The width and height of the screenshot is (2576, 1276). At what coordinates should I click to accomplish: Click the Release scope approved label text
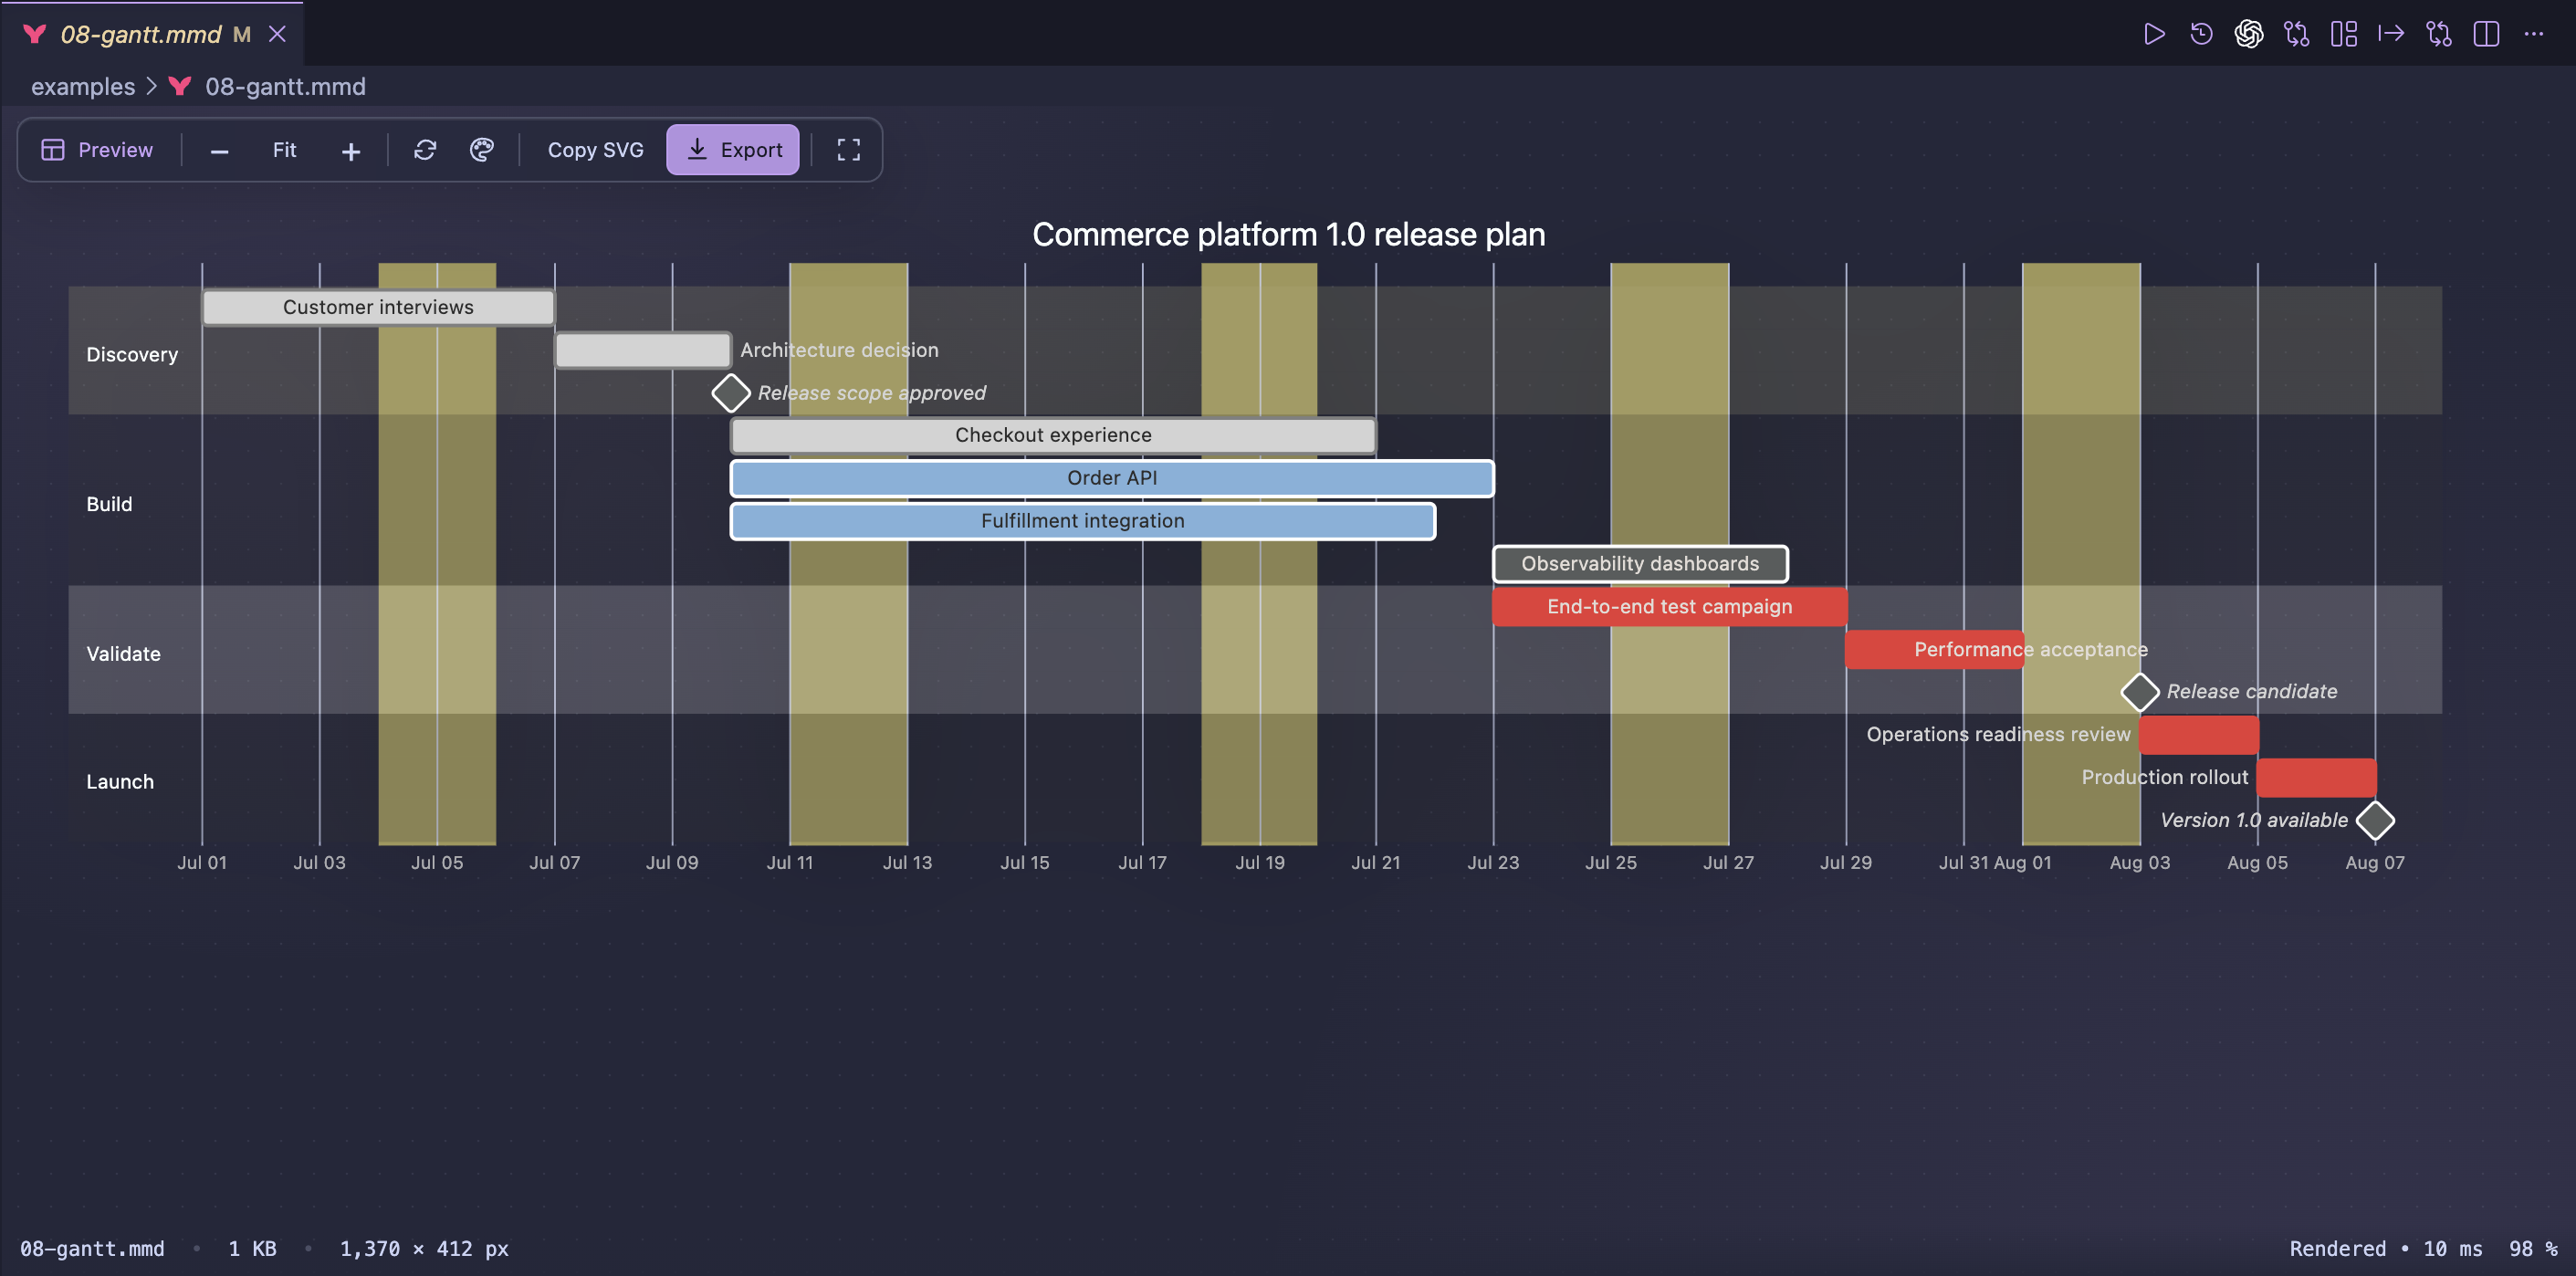[871, 393]
